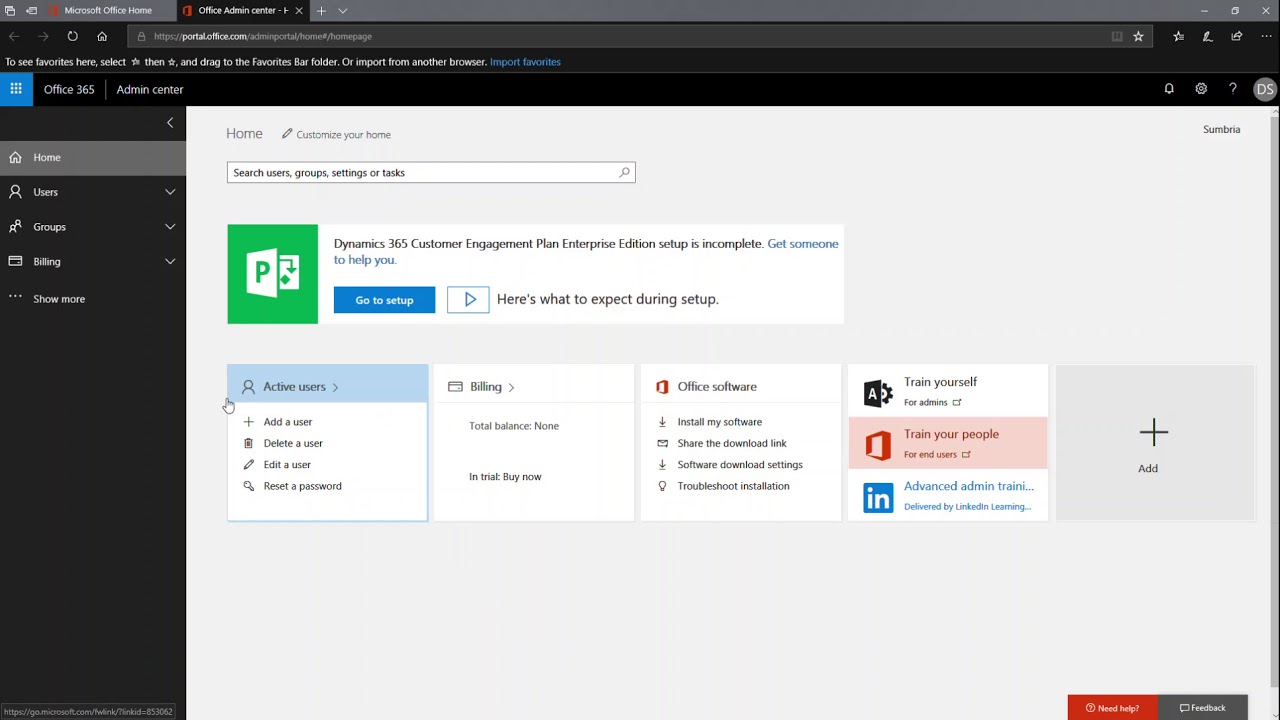This screenshot has width=1280, height=720.
Task: Open the notifications bell
Action: (1169, 89)
